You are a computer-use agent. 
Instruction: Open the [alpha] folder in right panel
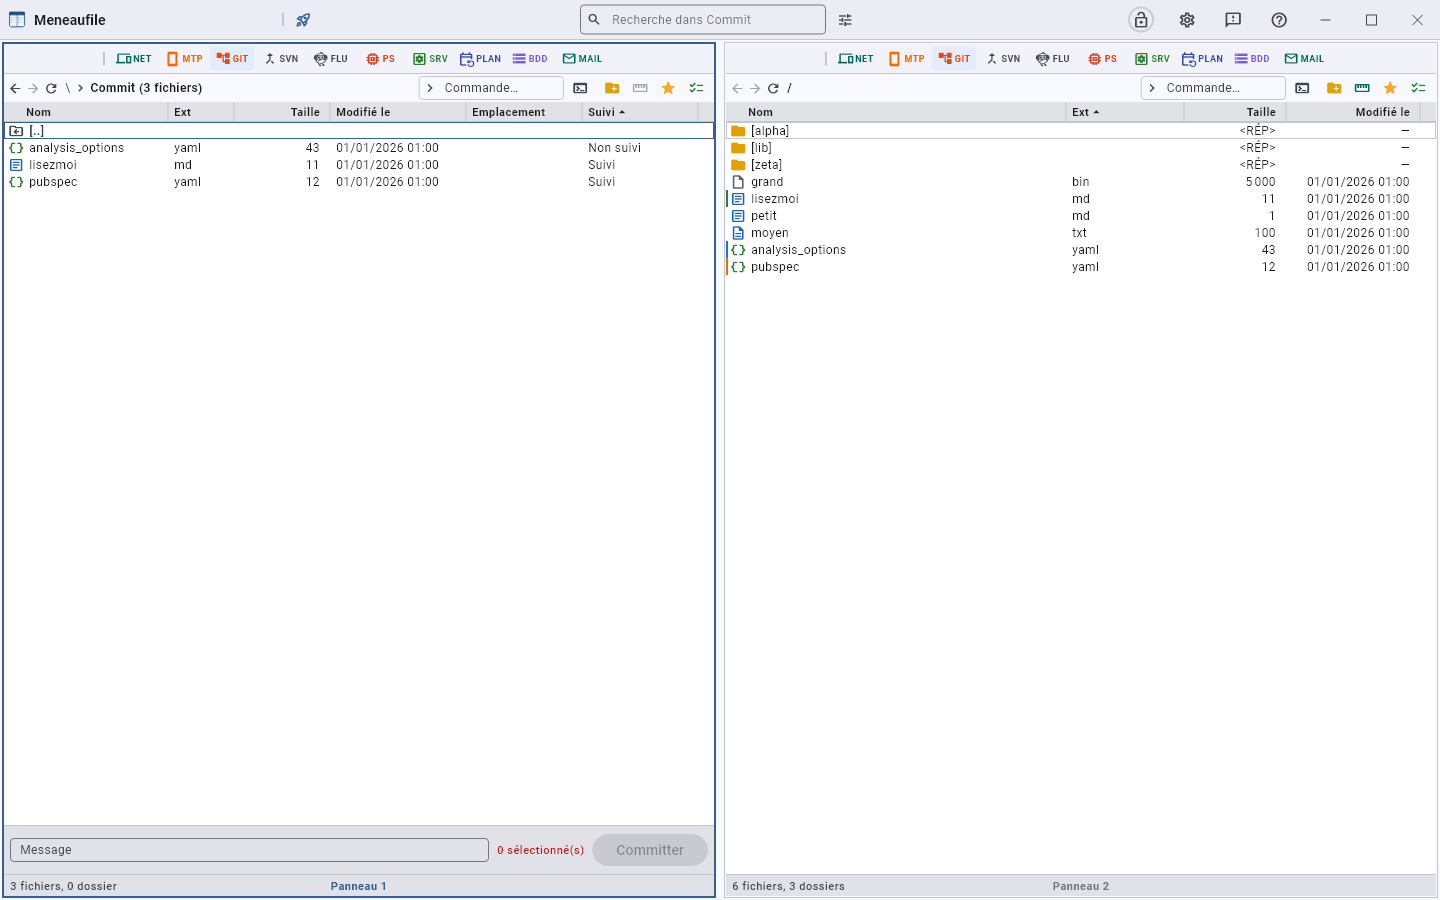click(1081, 131)
